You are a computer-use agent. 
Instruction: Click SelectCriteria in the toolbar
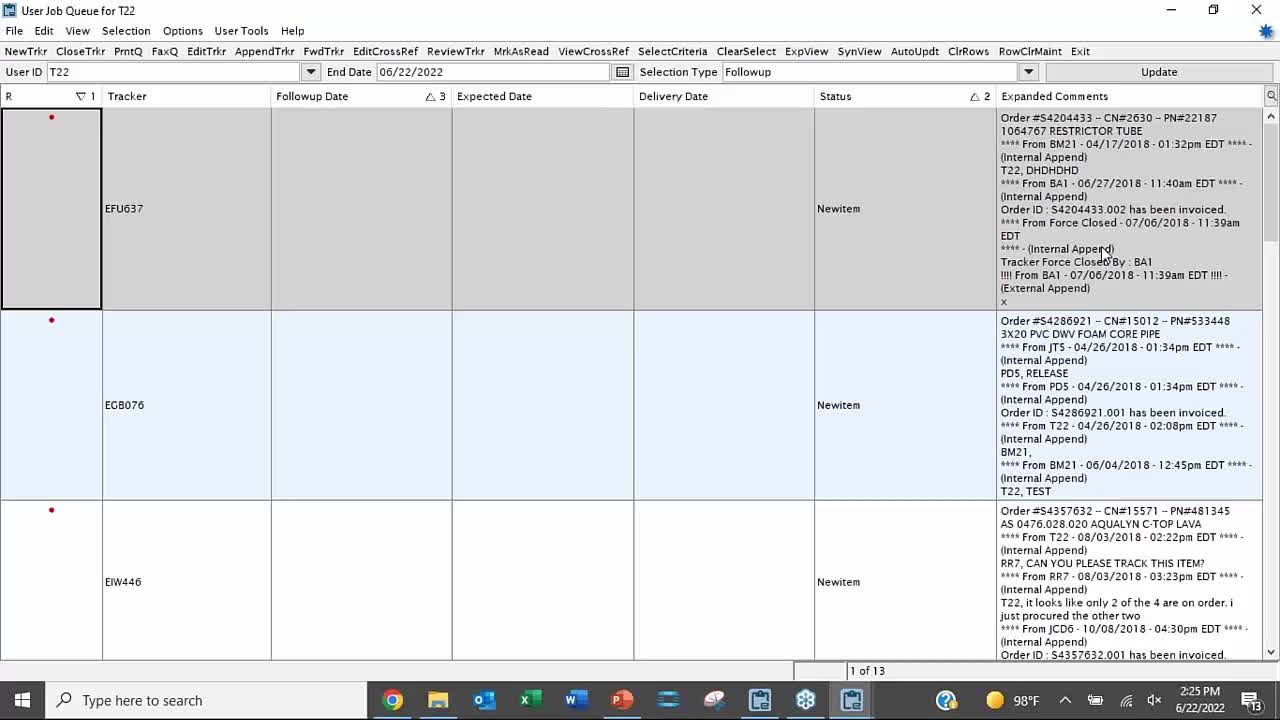coord(673,51)
